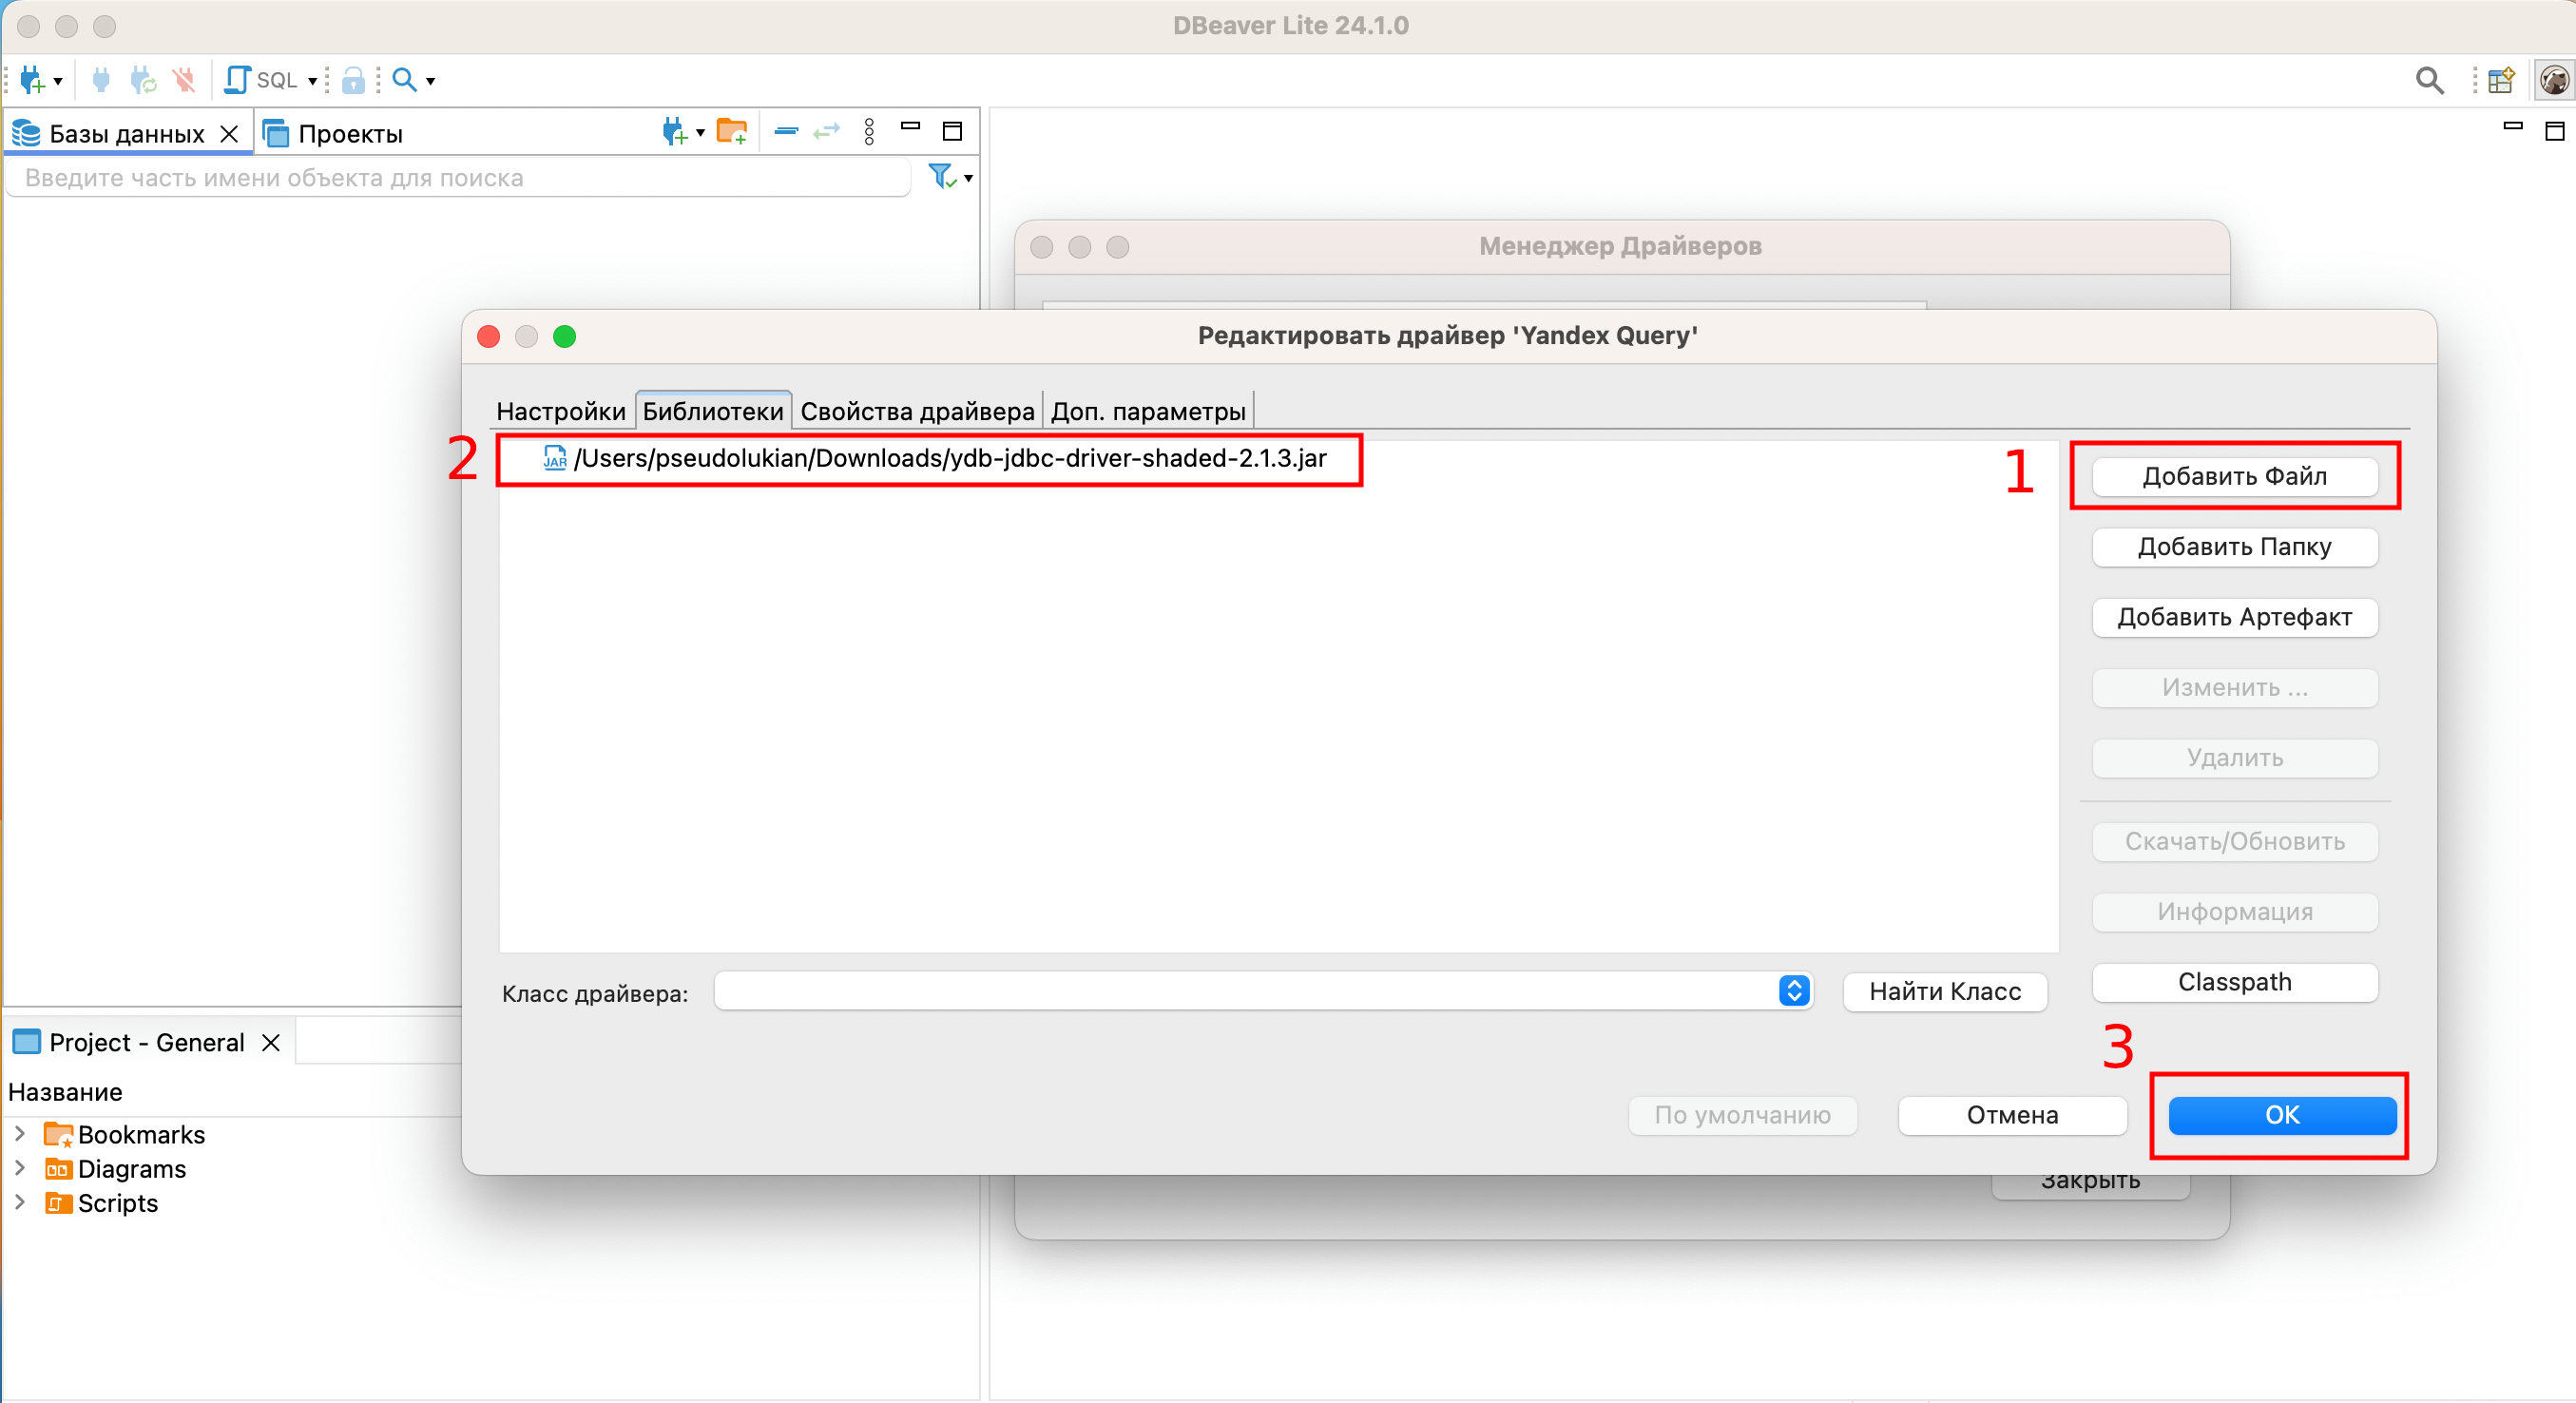Switch to the Настройки tab
Viewport: 2576px width, 1403px height.
(x=560, y=411)
